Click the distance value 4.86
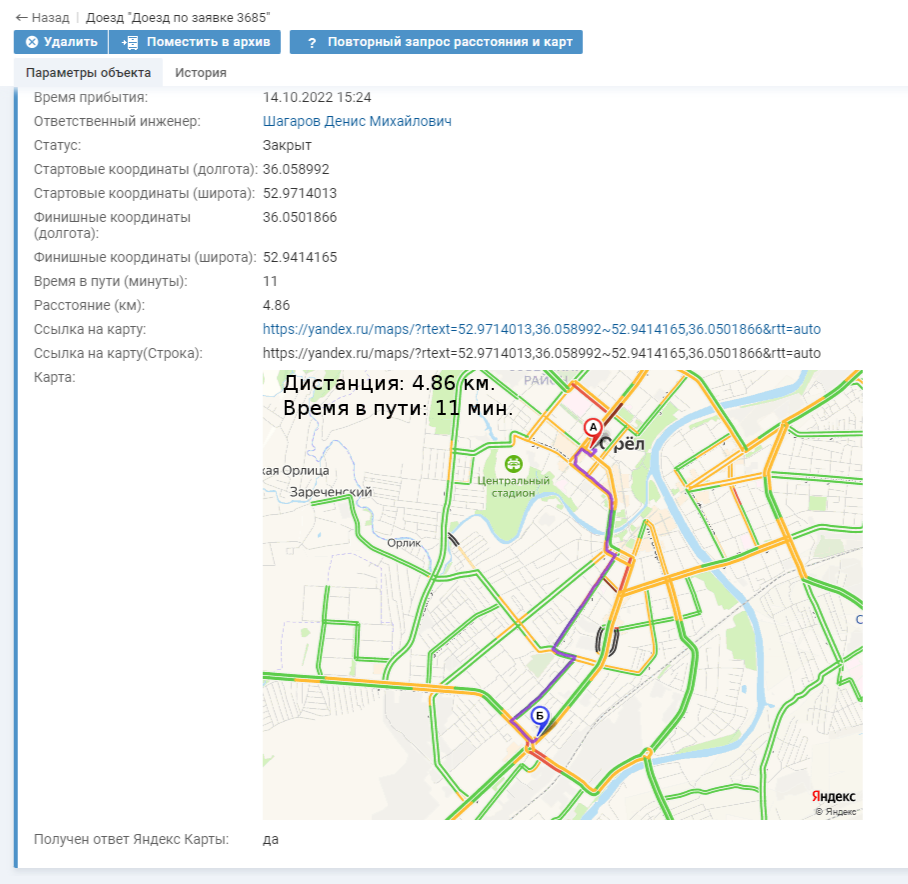This screenshot has height=884, width=908. coord(276,305)
